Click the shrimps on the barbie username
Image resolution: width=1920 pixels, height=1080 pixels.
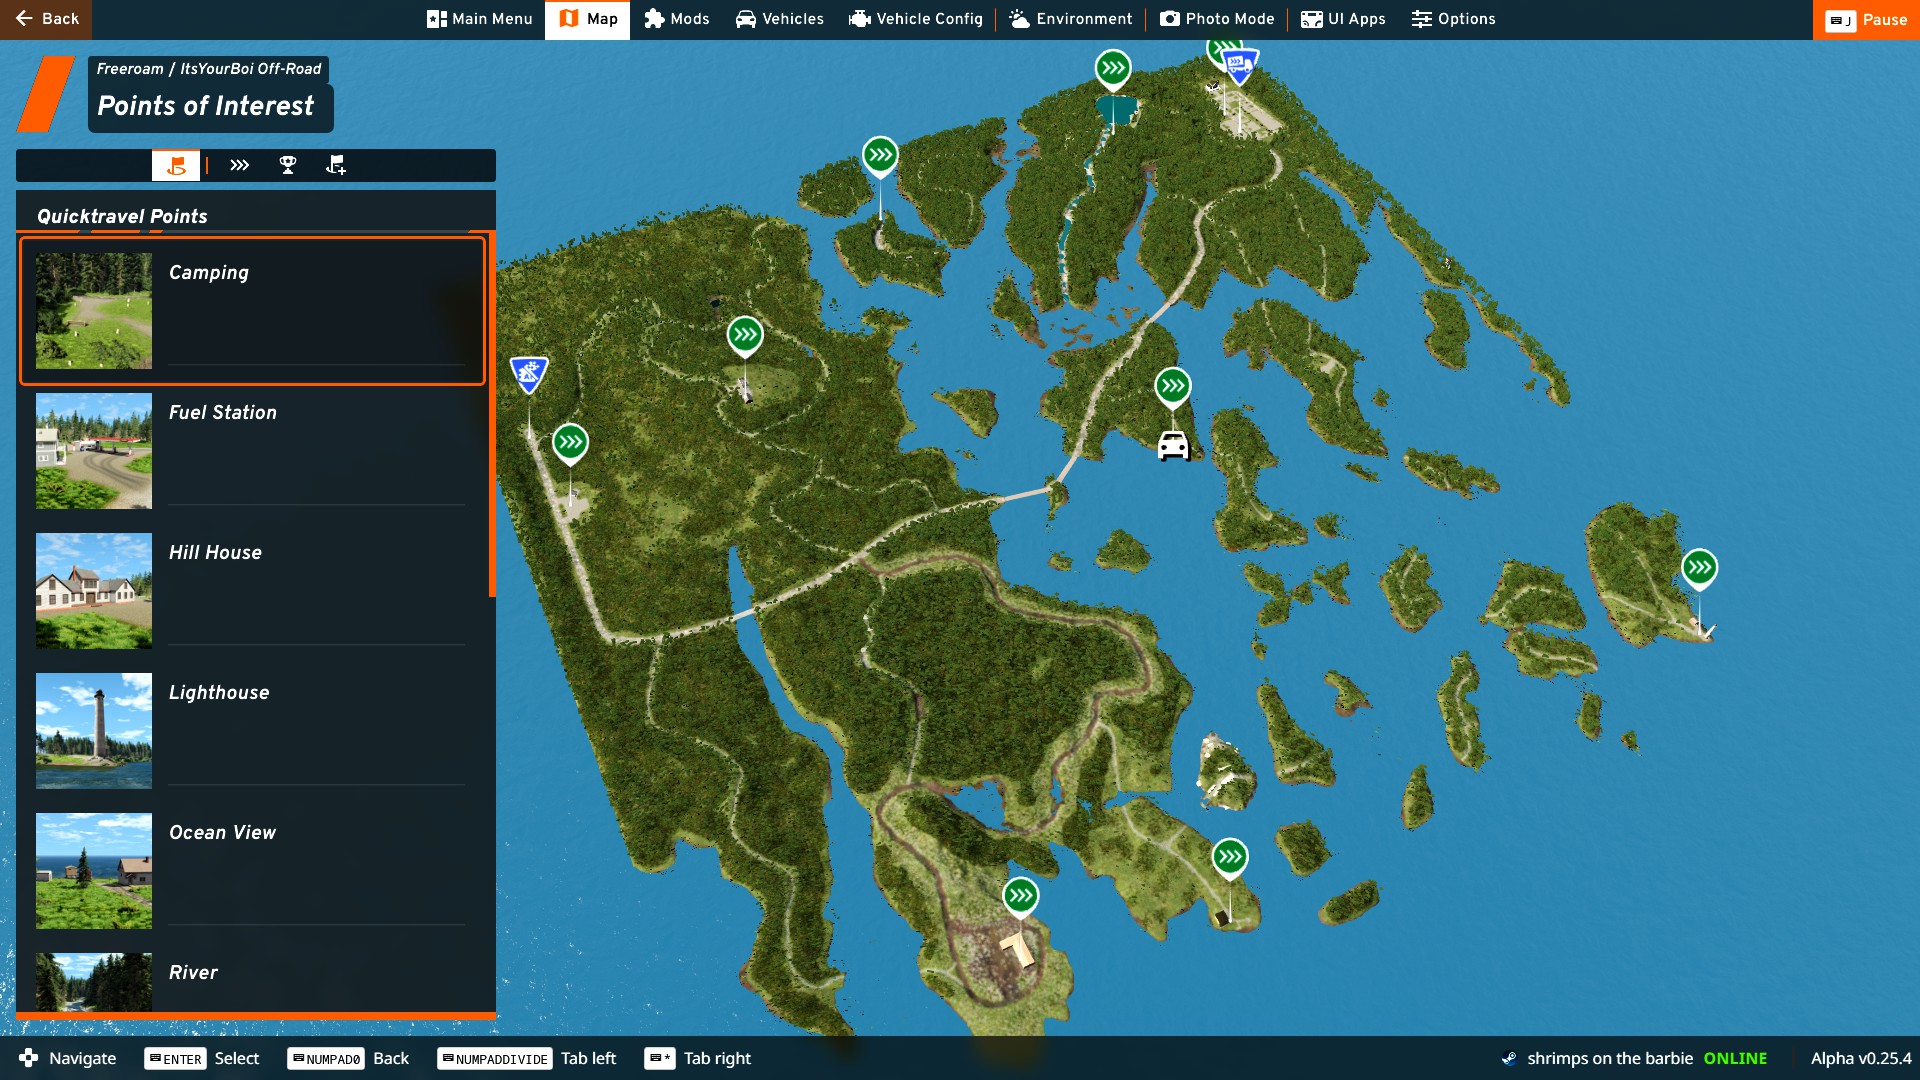(1610, 1059)
